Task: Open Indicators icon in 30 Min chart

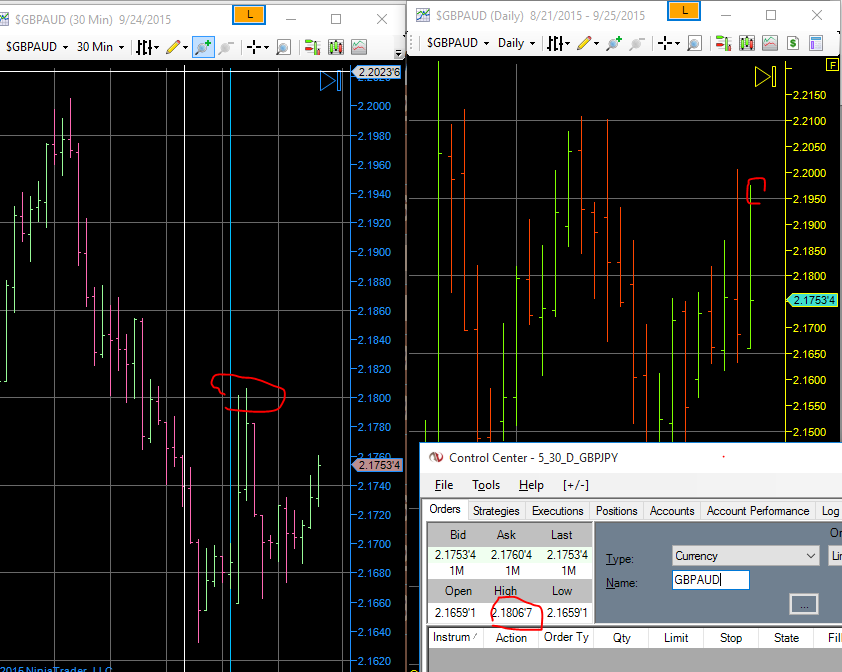Action: [359, 47]
